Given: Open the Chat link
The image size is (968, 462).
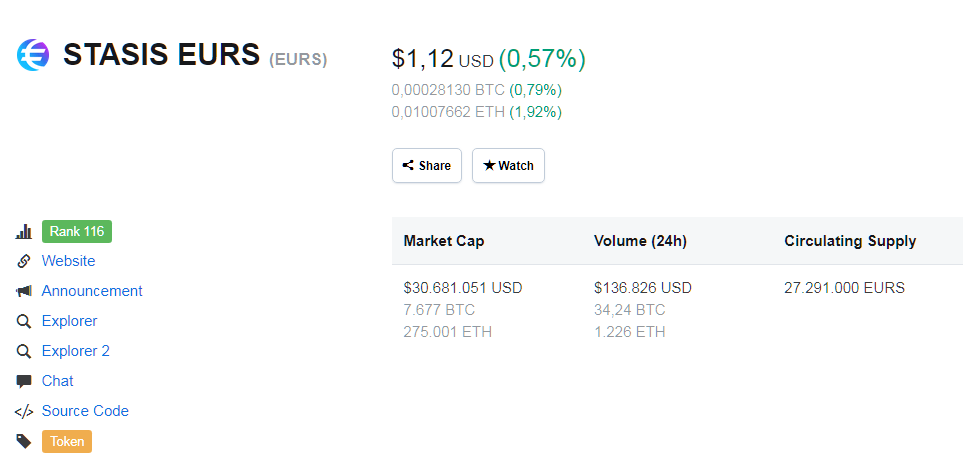Looking at the screenshot, I should point(58,381).
